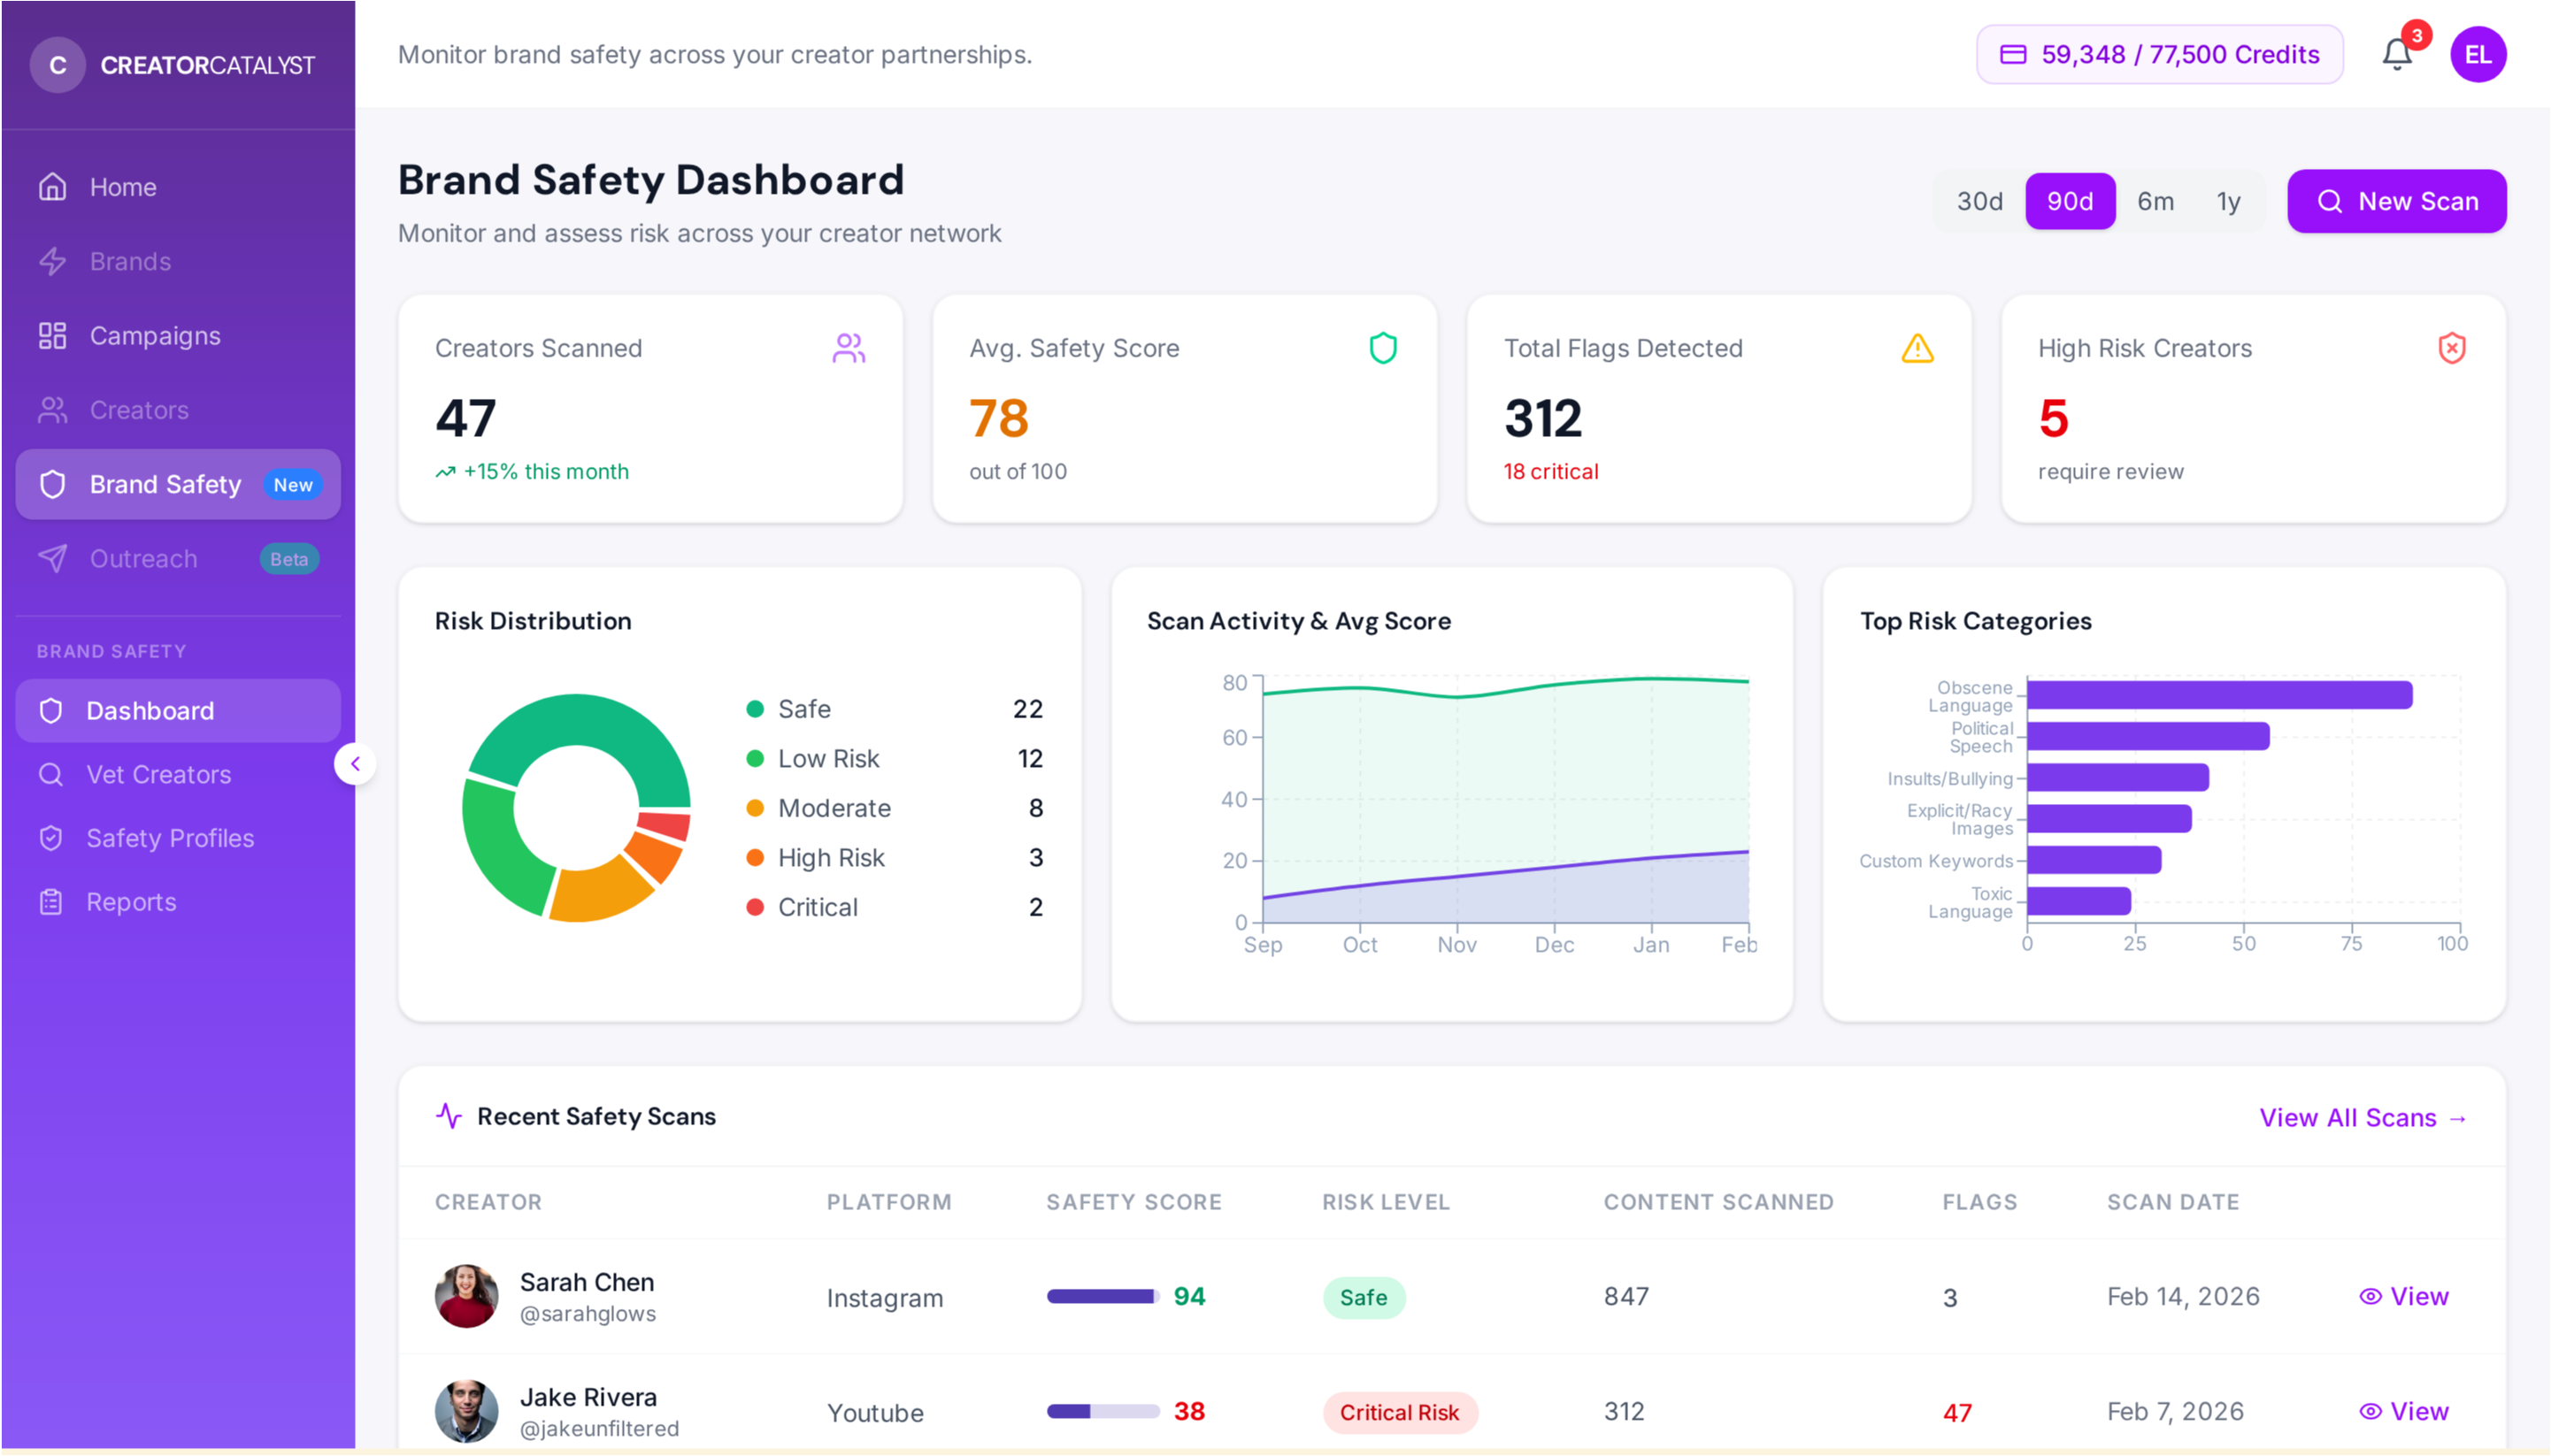Click Sarah Chen's profile photo
2551x1456 pixels.
[x=466, y=1296]
